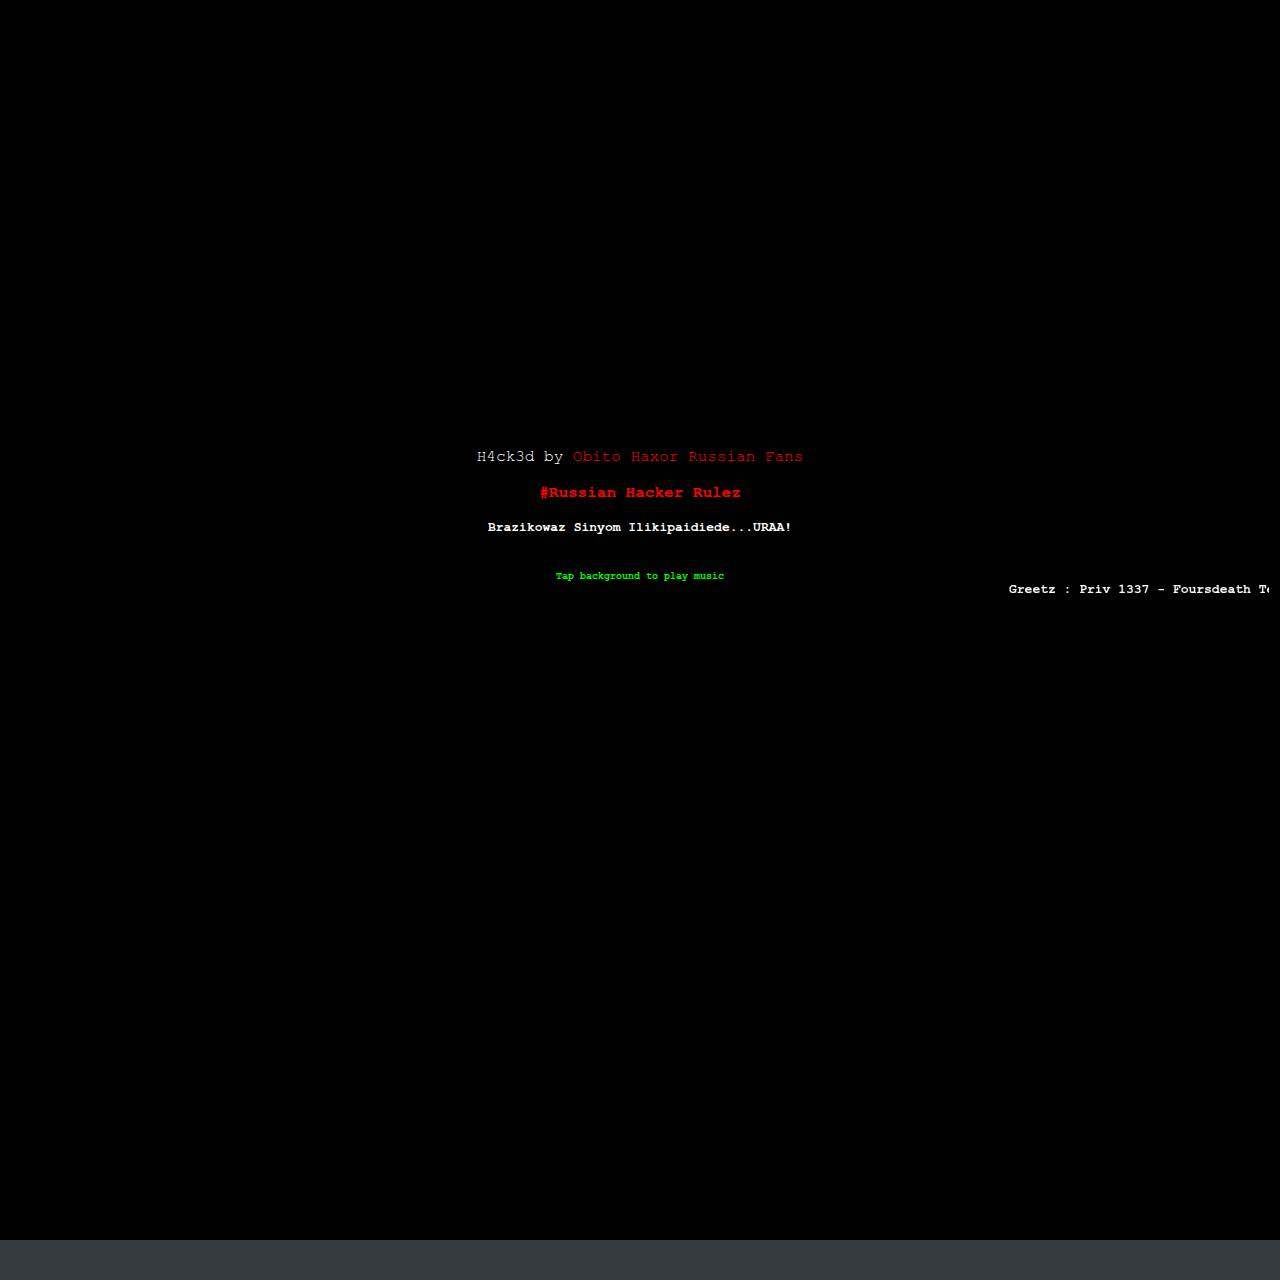Click the 'H4ck3d by' text

520,457
